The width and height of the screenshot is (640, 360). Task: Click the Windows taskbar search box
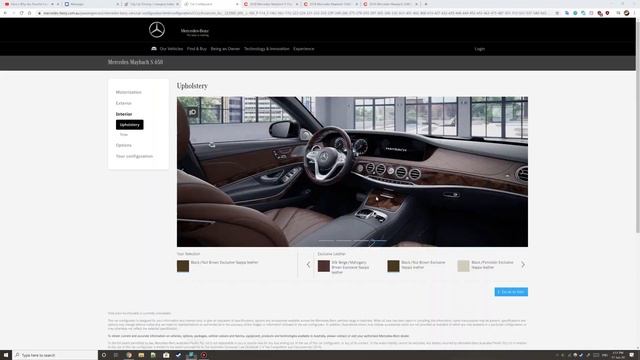pos(55,355)
